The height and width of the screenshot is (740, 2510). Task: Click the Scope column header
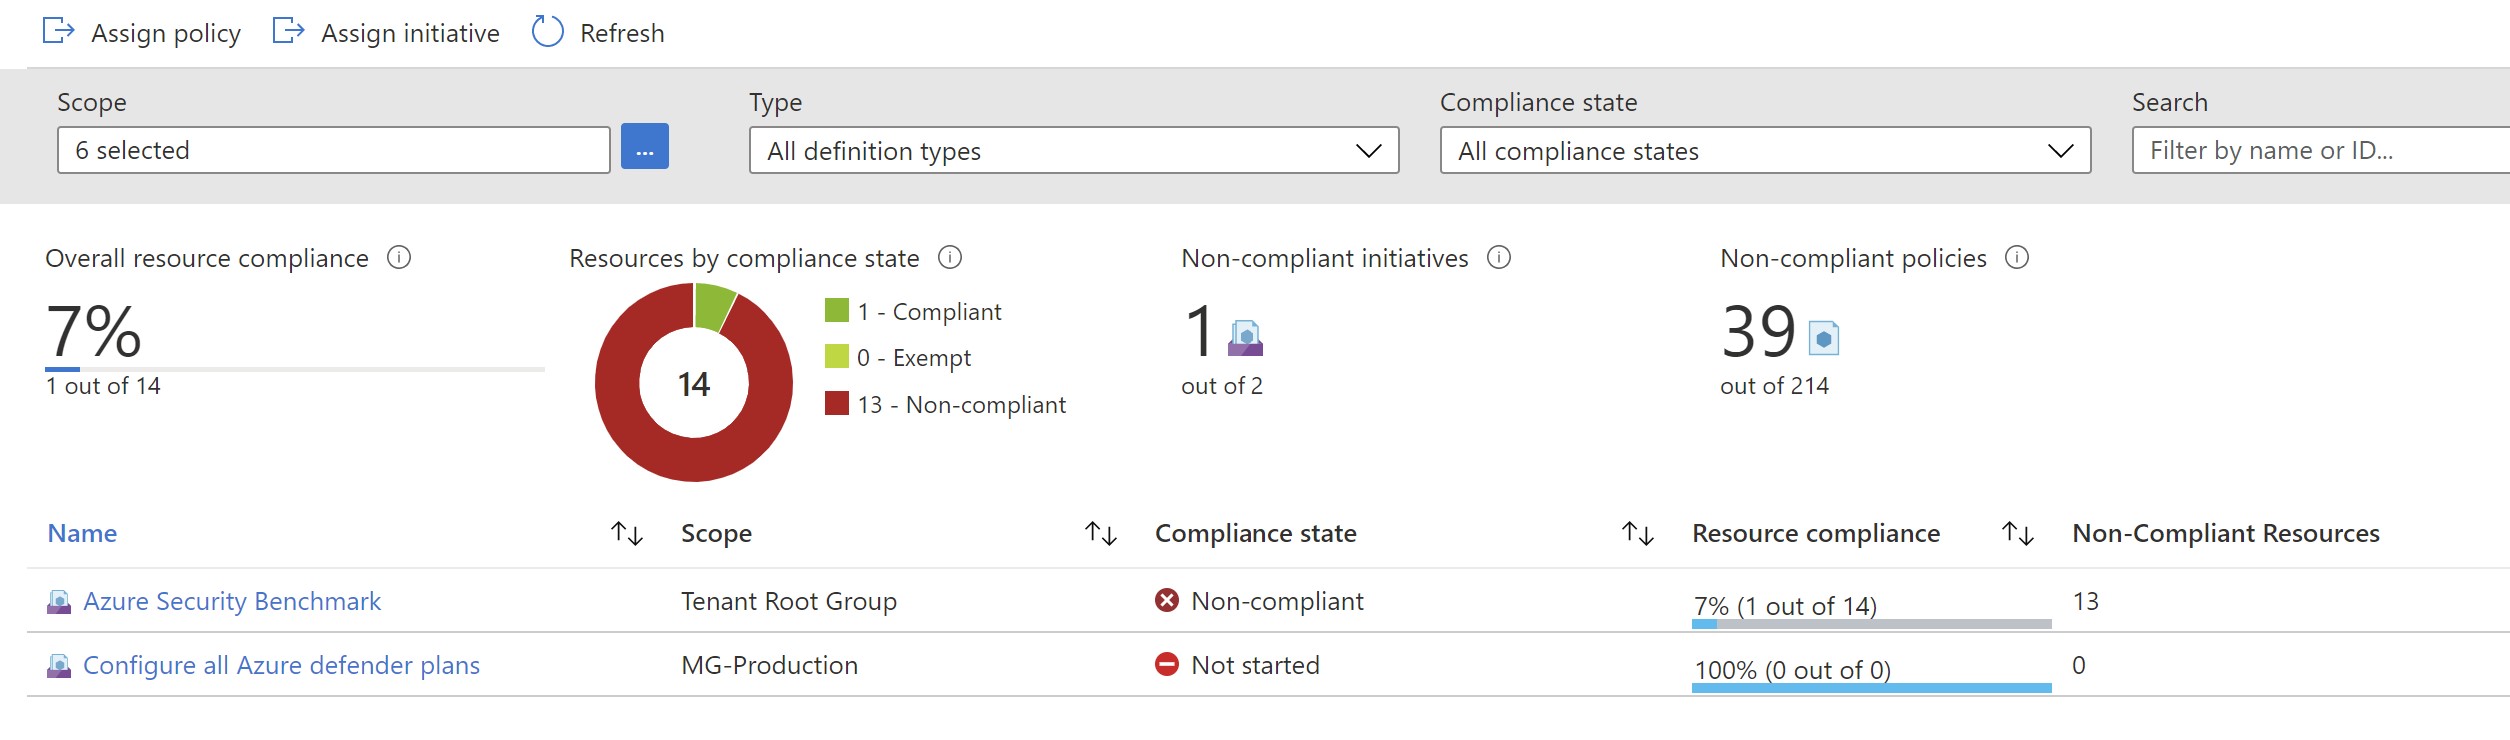[716, 533]
